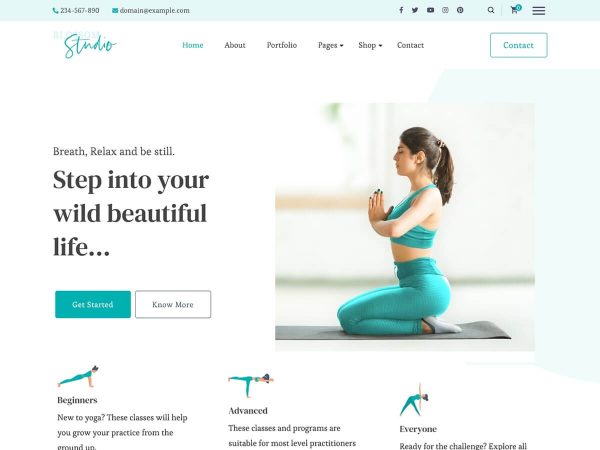Image resolution: width=600 pixels, height=450 pixels.
Task: Open the Twitter social icon
Action: 415,10
